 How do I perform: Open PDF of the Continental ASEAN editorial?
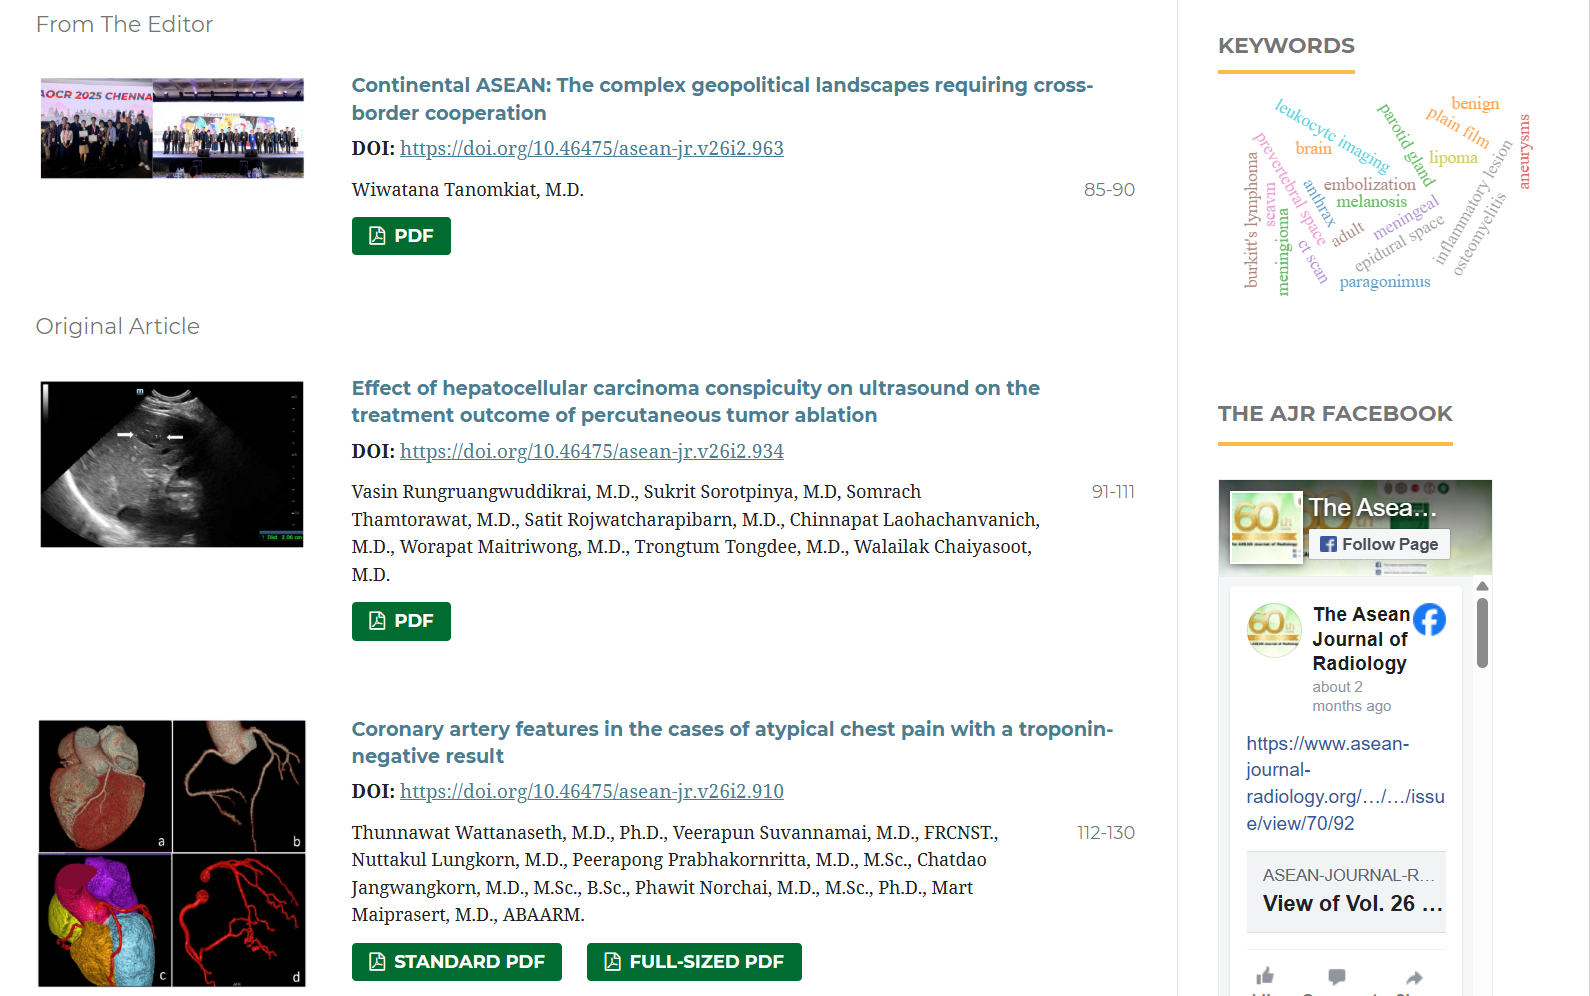tap(401, 236)
